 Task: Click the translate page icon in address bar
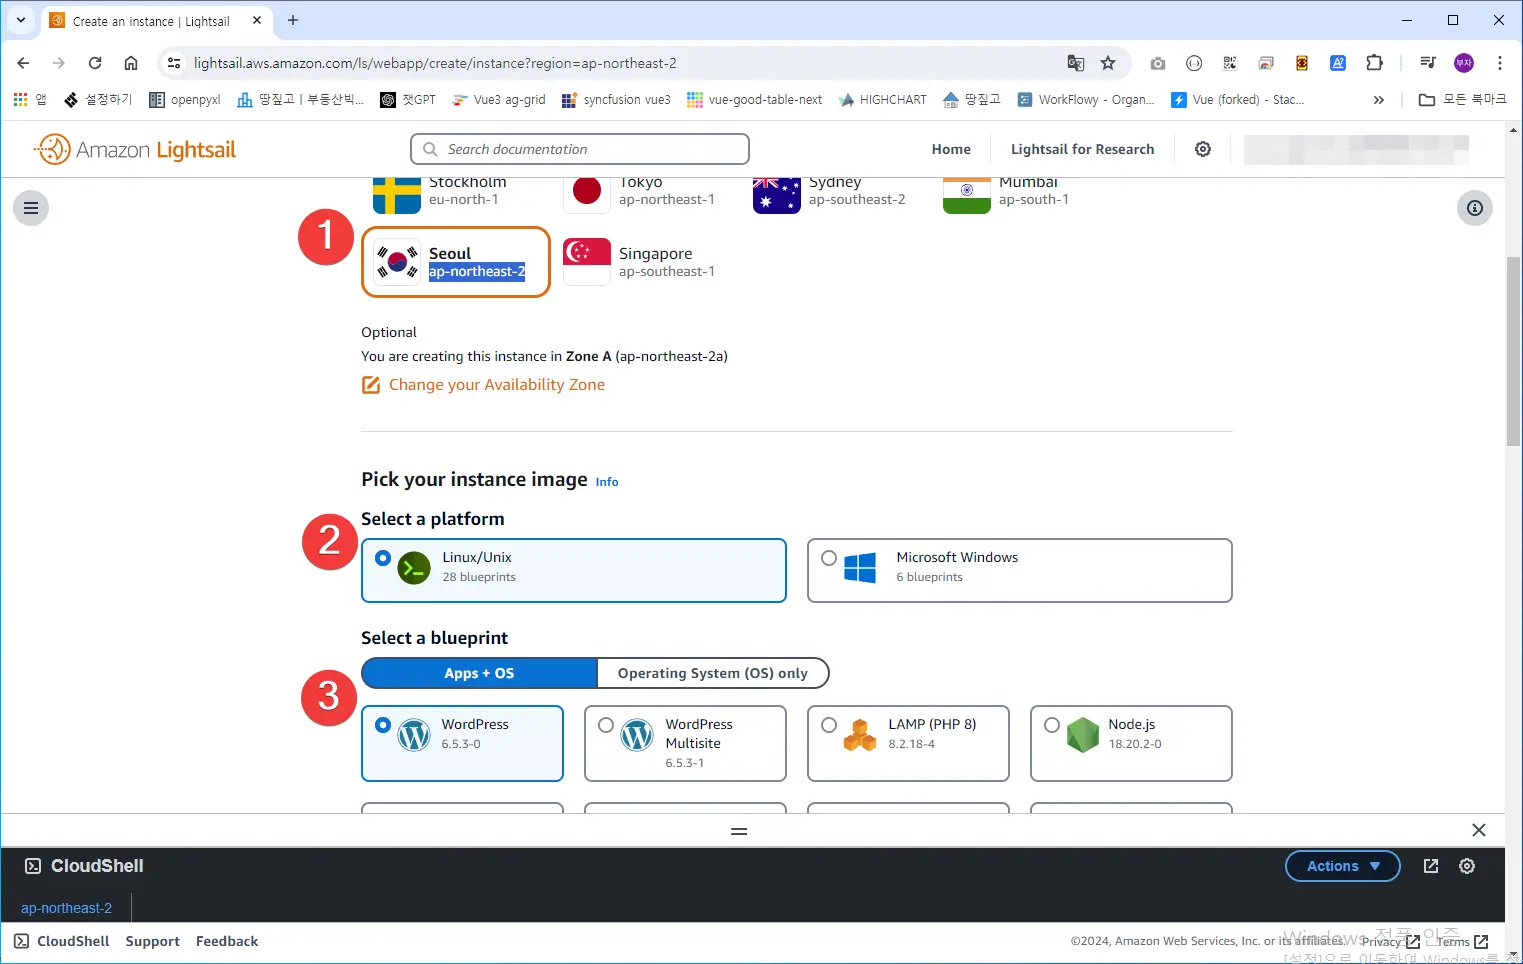pos(1076,63)
